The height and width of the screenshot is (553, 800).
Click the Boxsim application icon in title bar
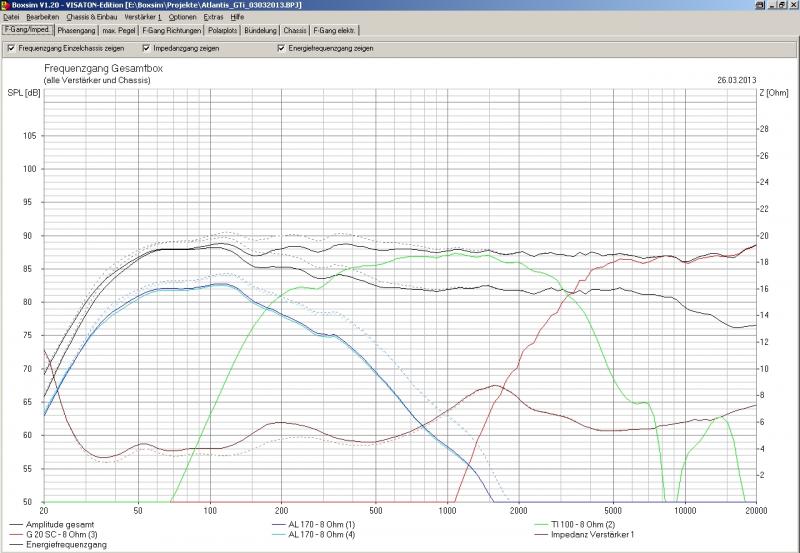tap(6, 5)
